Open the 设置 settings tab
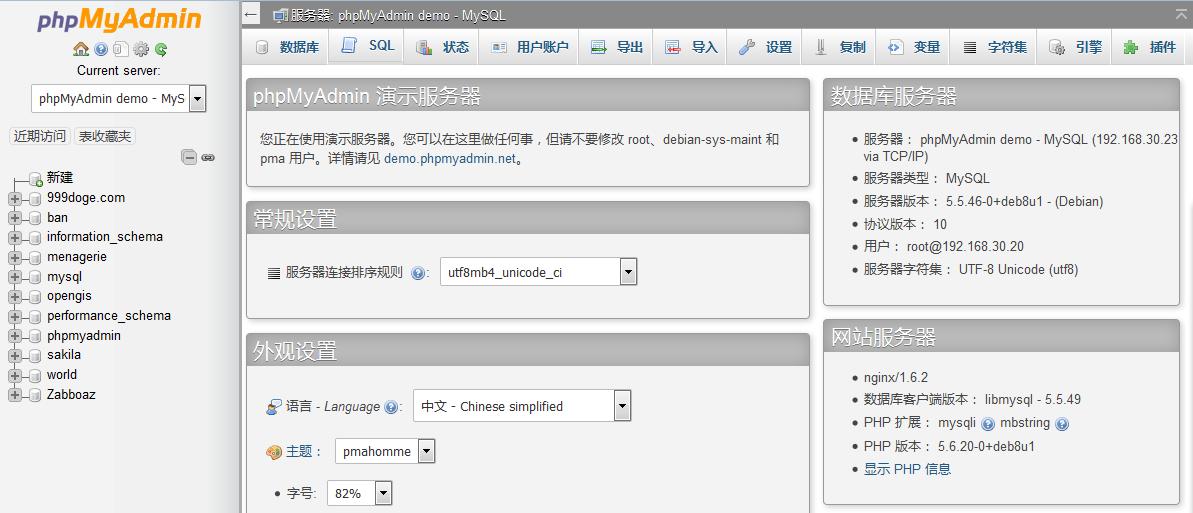Screen dimensions: 1193x513 [765, 47]
